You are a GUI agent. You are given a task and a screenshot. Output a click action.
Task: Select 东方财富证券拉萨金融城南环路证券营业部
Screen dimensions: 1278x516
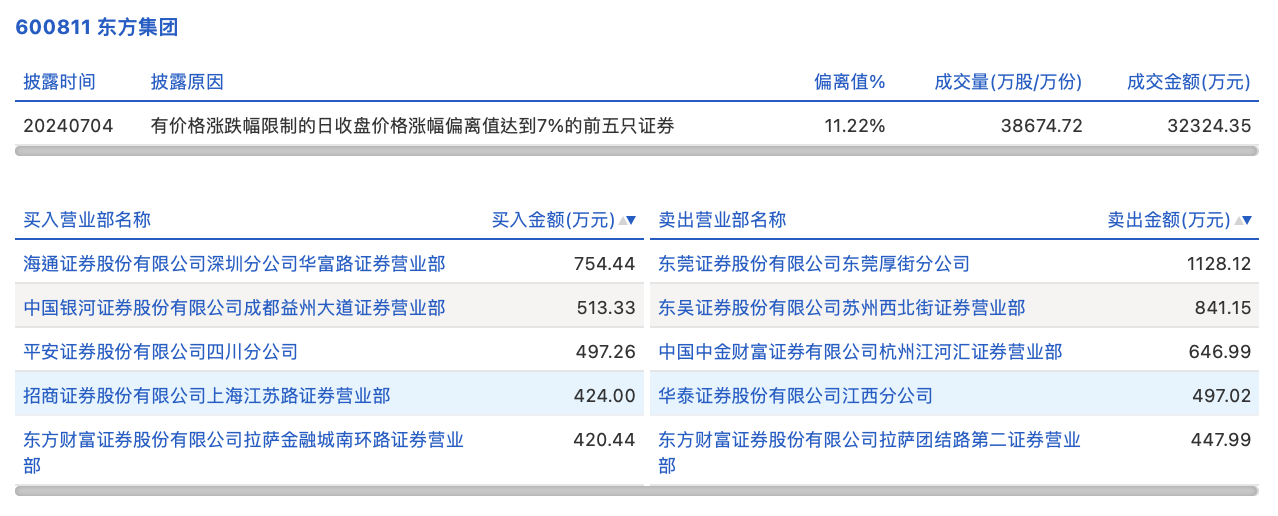tap(244, 440)
